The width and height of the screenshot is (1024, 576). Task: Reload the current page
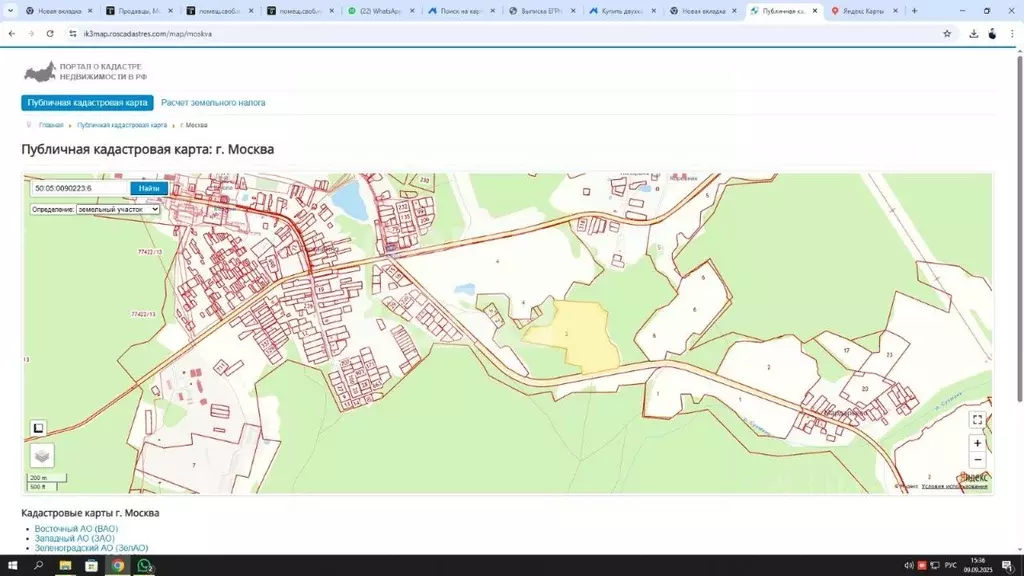pyautogui.click(x=50, y=33)
